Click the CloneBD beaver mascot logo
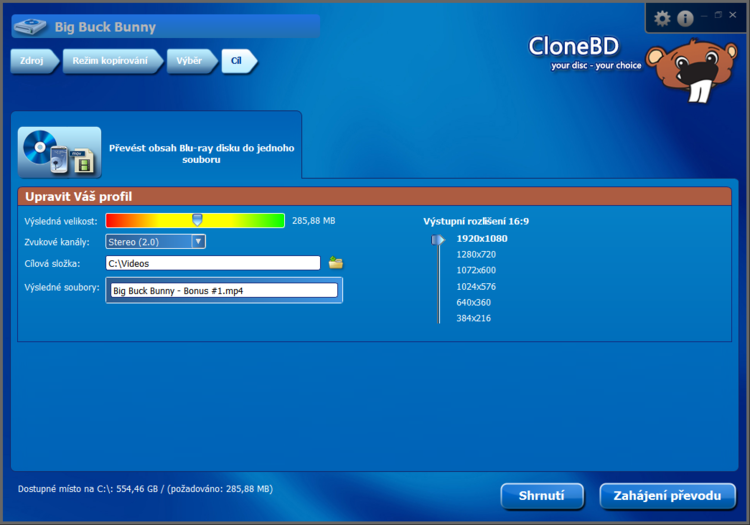 pos(692,70)
